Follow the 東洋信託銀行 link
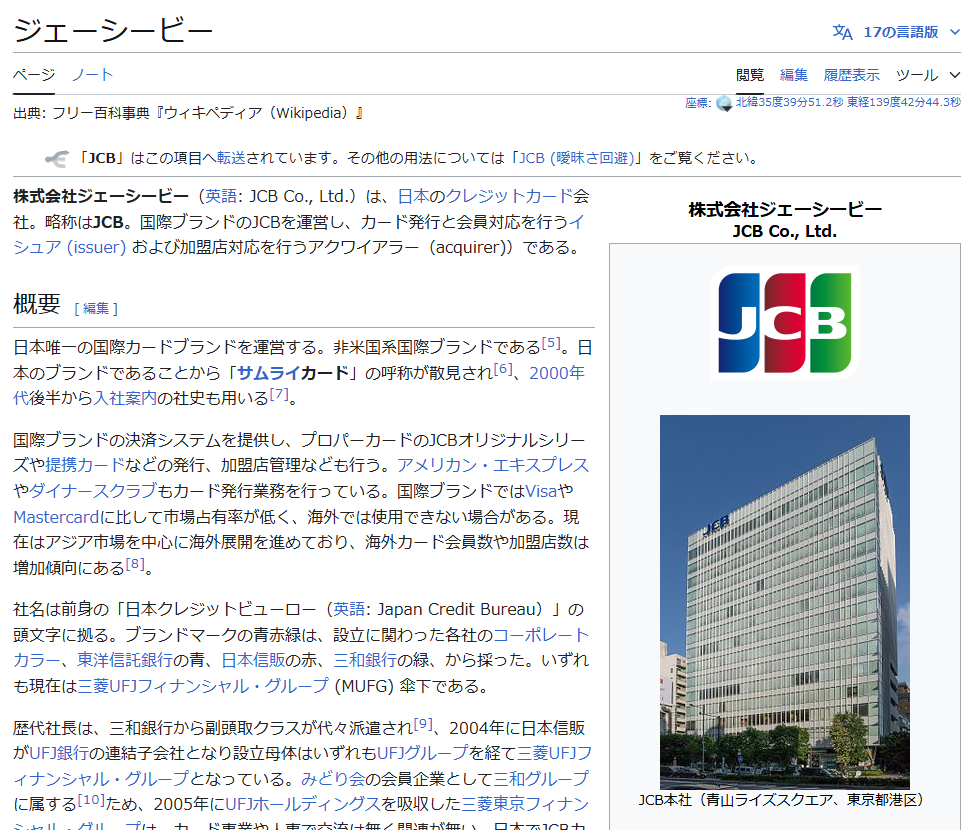This screenshot has height=831, width=967. pyautogui.click(x=125, y=660)
